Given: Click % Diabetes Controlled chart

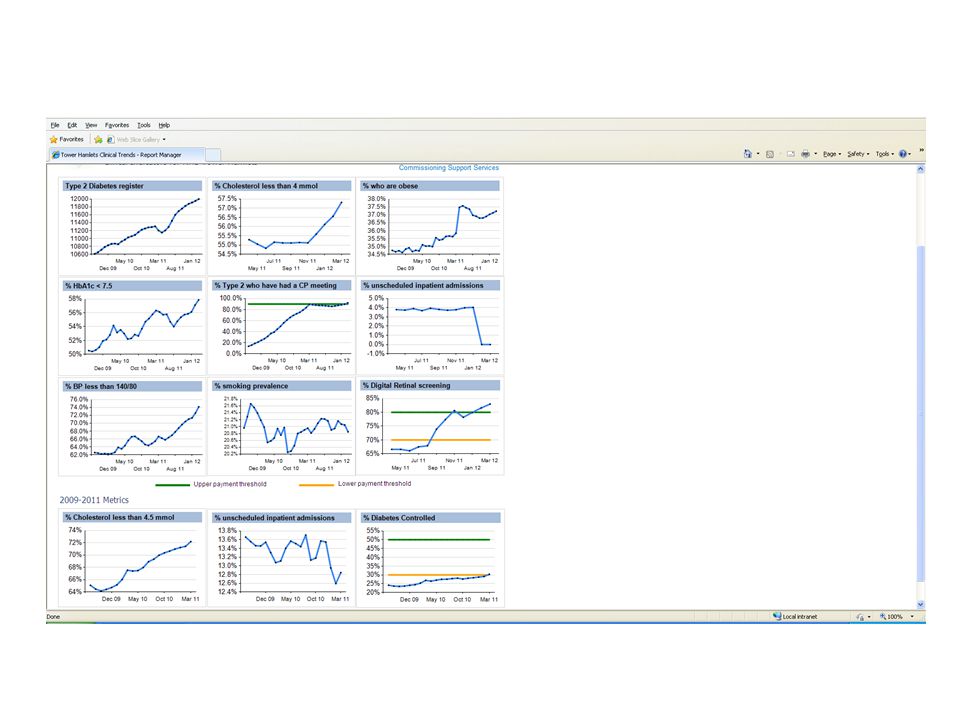Looking at the screenshot, I should tap(430, 558).
